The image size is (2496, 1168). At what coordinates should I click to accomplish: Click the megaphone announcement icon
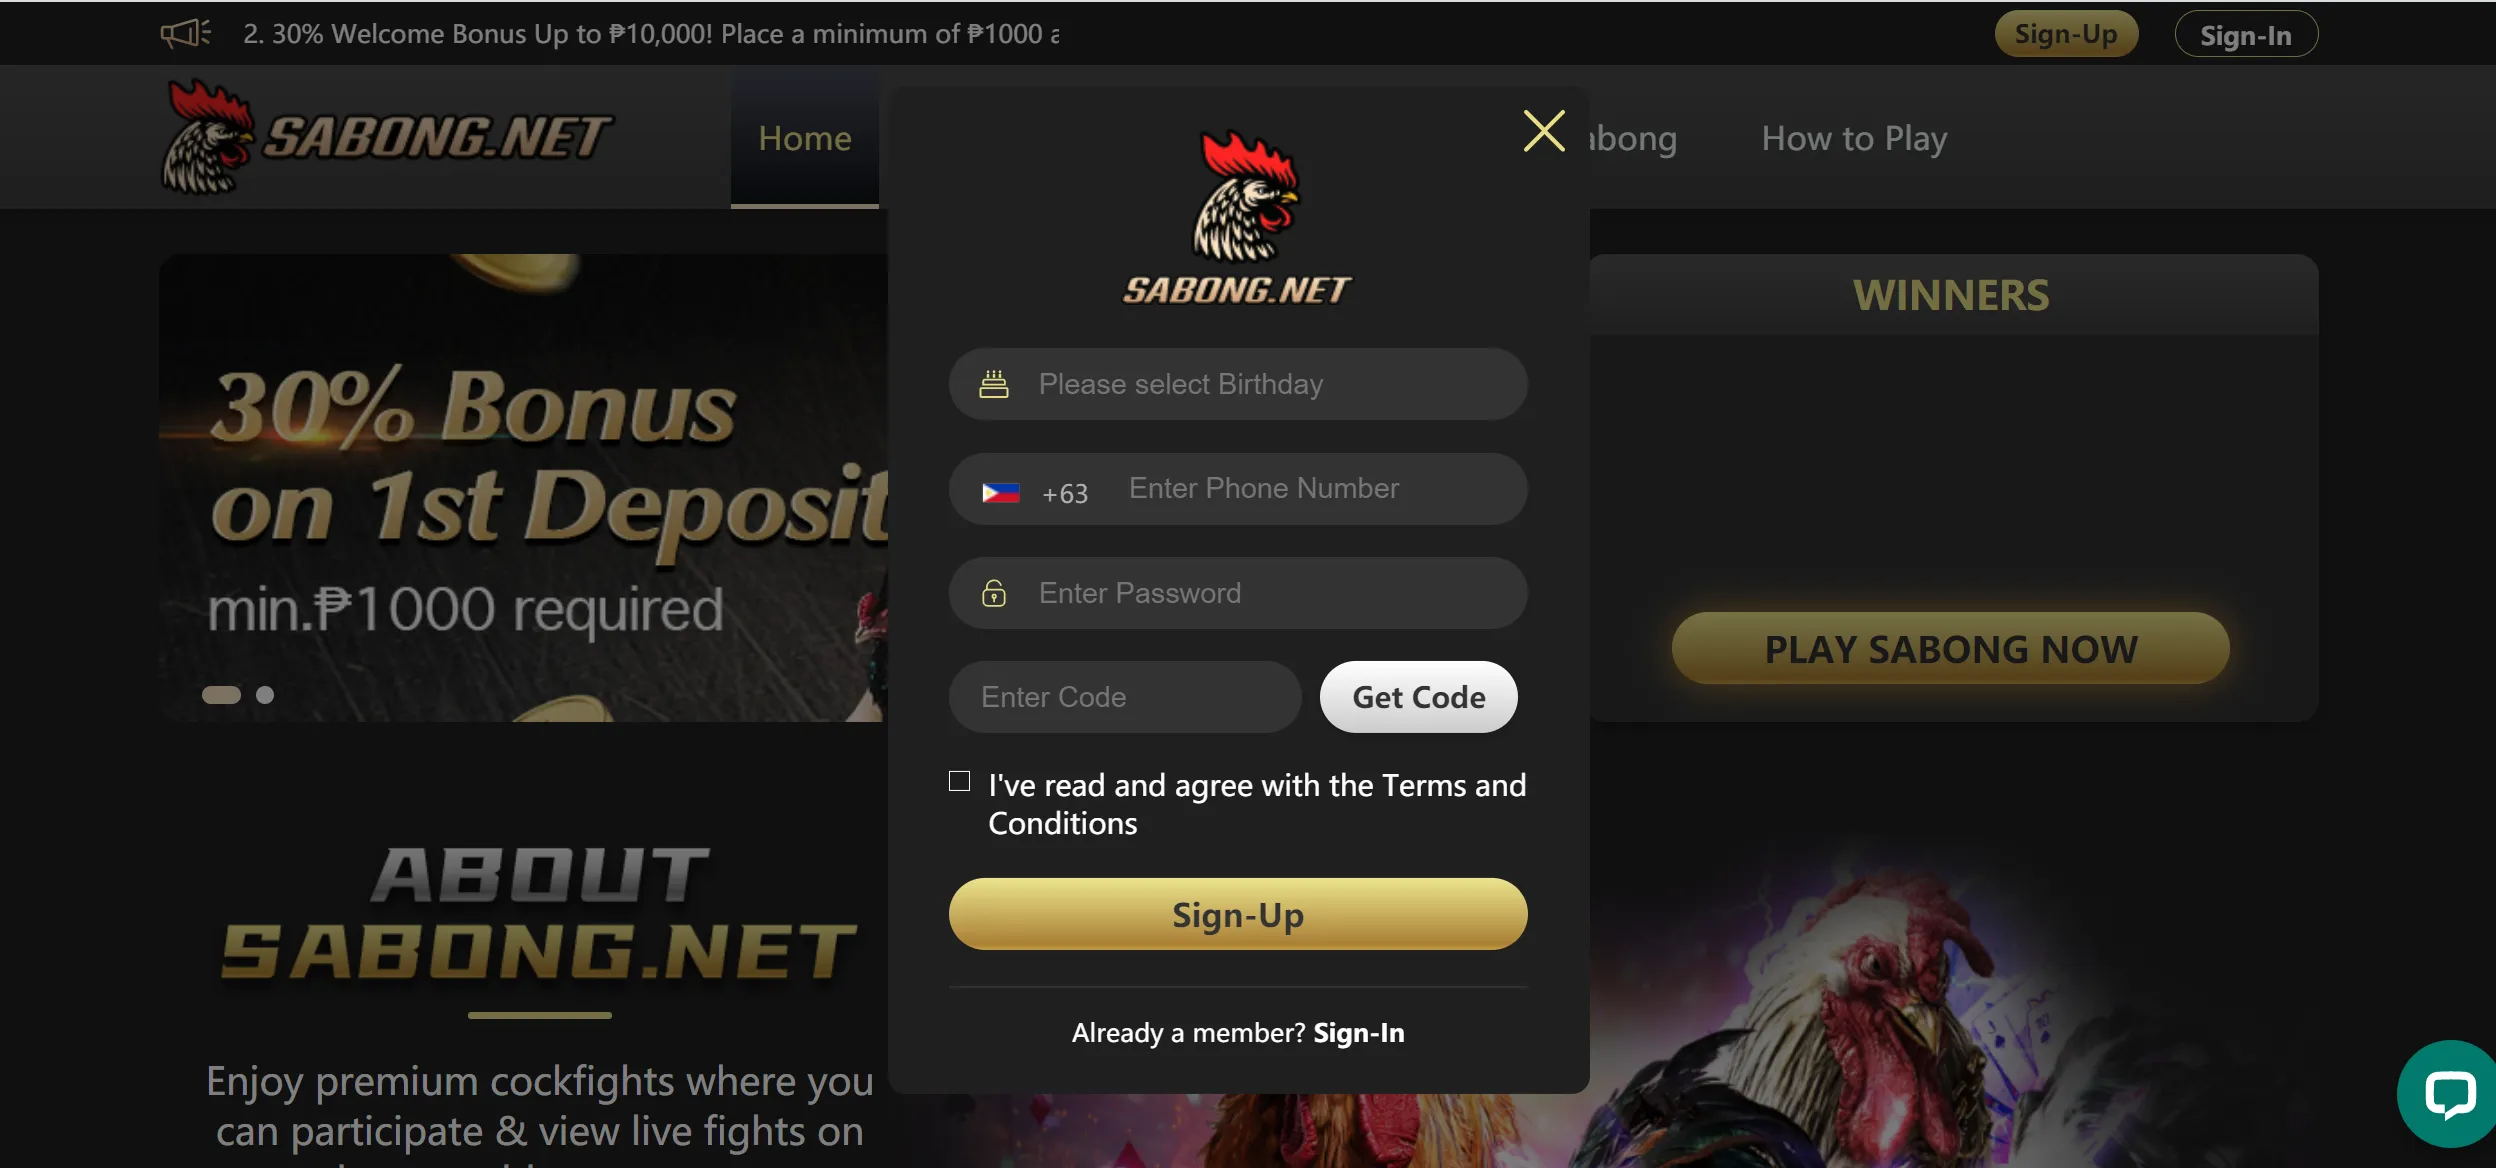pyautogui.click(x=183, y=32)
